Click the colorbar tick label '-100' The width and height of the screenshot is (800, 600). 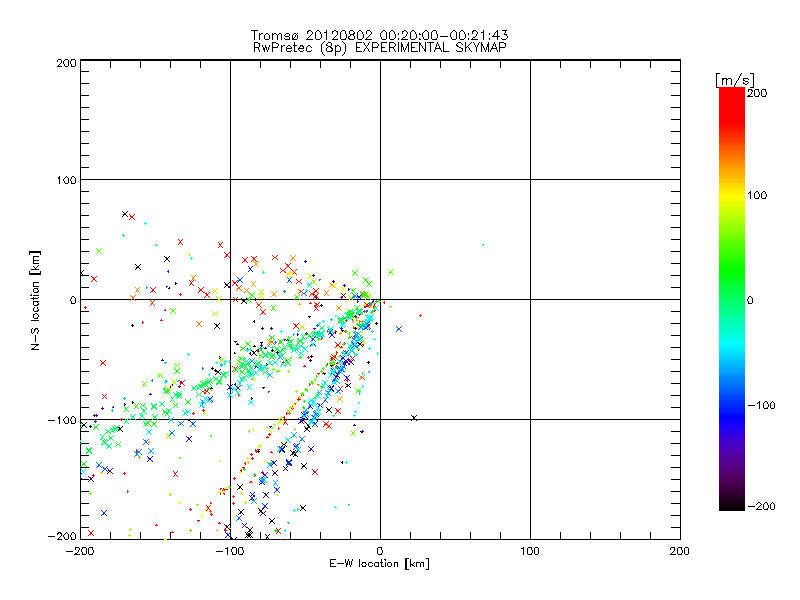[761, 405]
